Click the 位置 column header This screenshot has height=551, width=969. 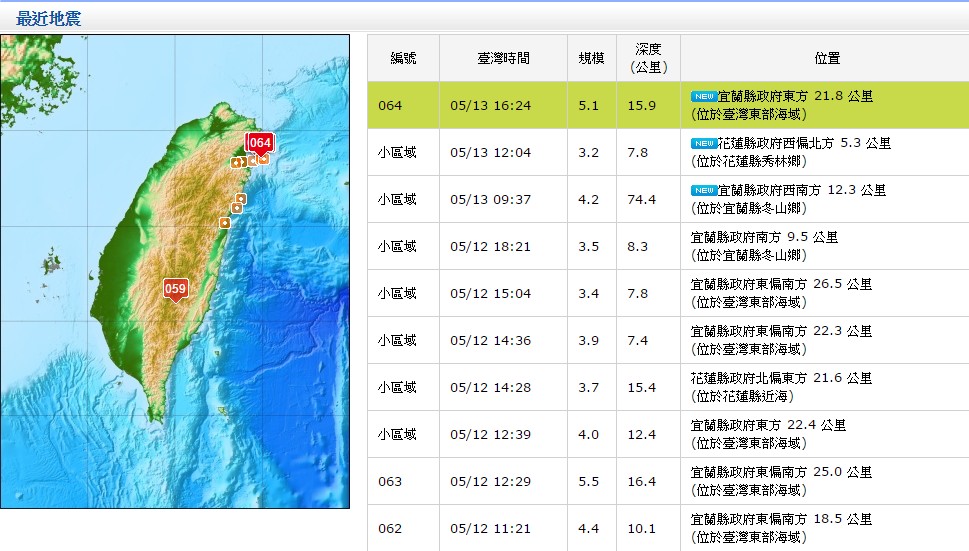pyautogui.click(x=827, y=58)
